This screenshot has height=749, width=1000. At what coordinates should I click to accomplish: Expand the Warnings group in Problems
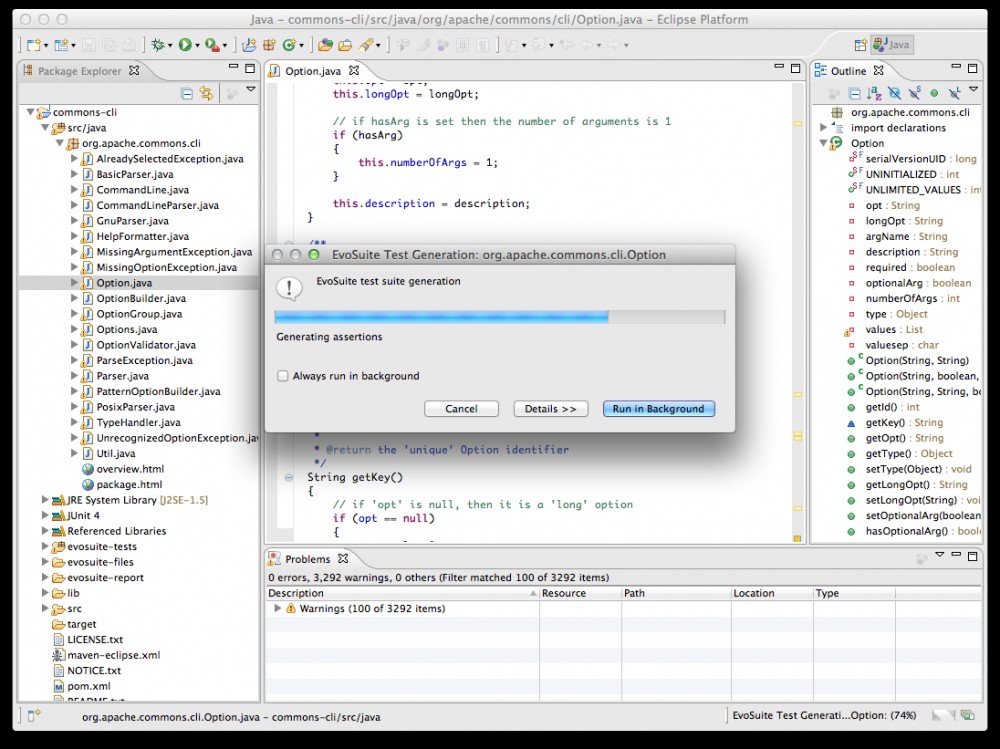277,608
